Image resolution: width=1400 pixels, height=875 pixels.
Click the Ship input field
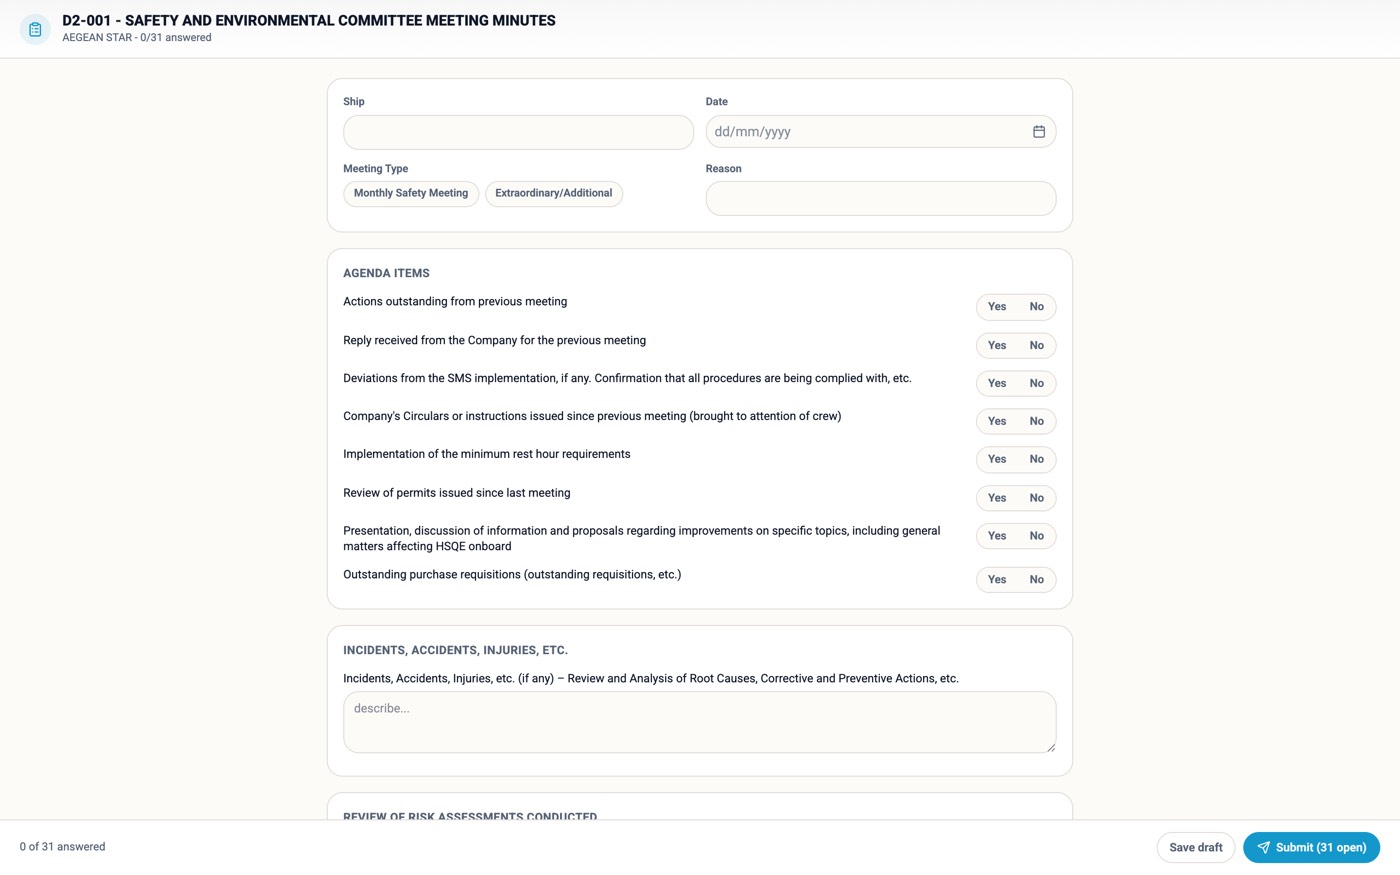click(518, 132)
